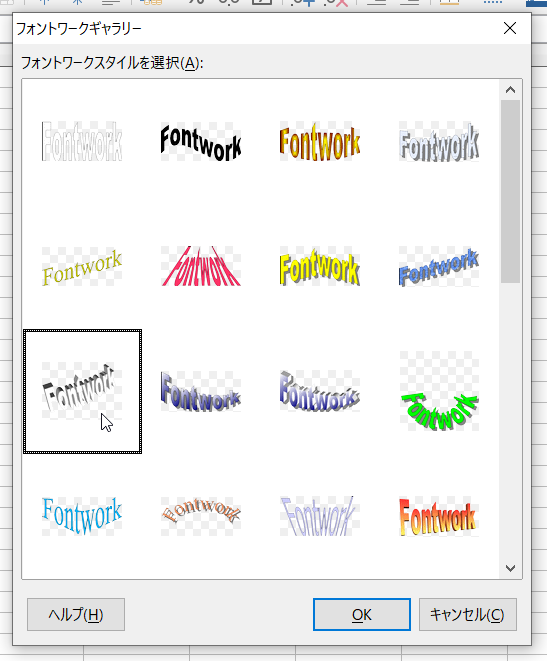This screenshot has height=661, width=547.
Task: Select the light blue-gray 3D Fontwork style
Action: click(439, 141)
